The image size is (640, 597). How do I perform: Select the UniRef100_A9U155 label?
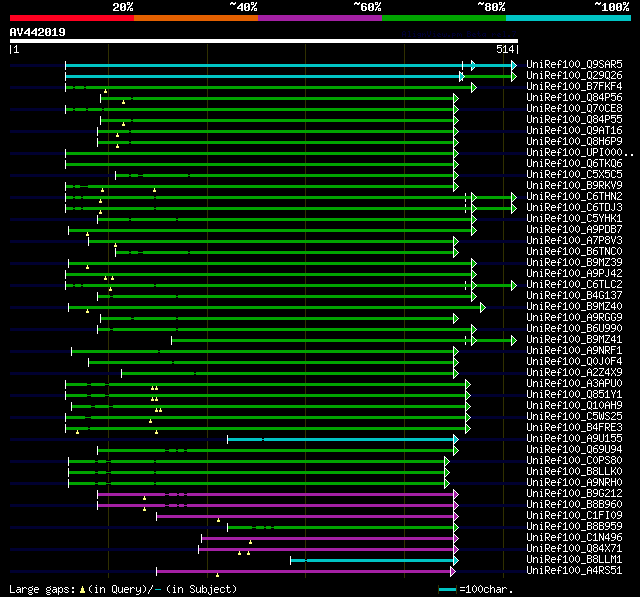click(574, 439)
